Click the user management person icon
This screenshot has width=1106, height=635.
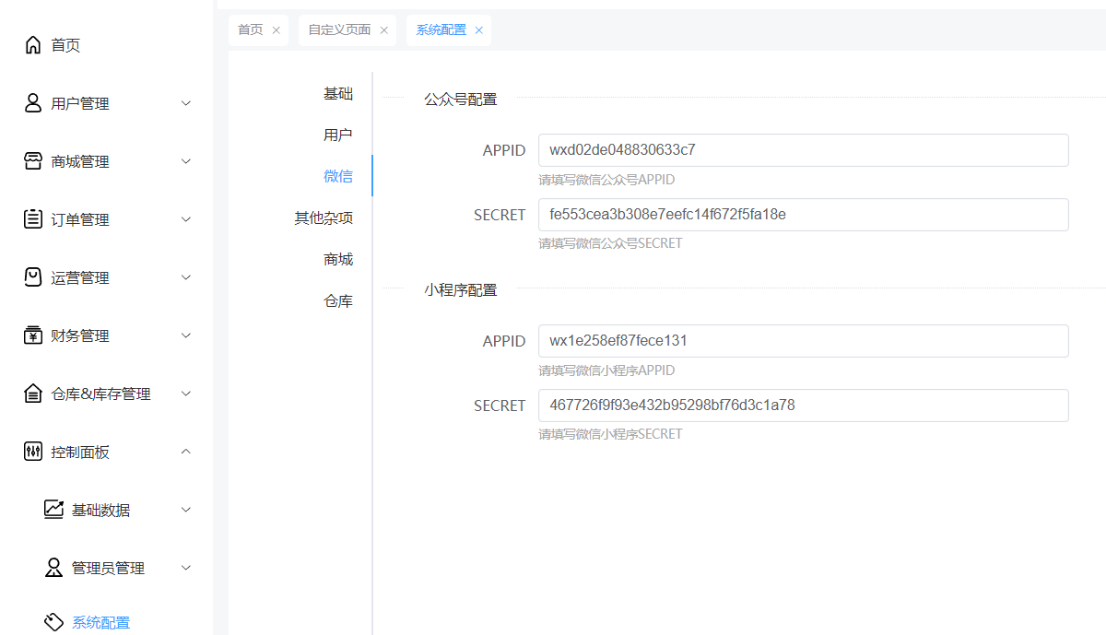click(x=33, y=103)
